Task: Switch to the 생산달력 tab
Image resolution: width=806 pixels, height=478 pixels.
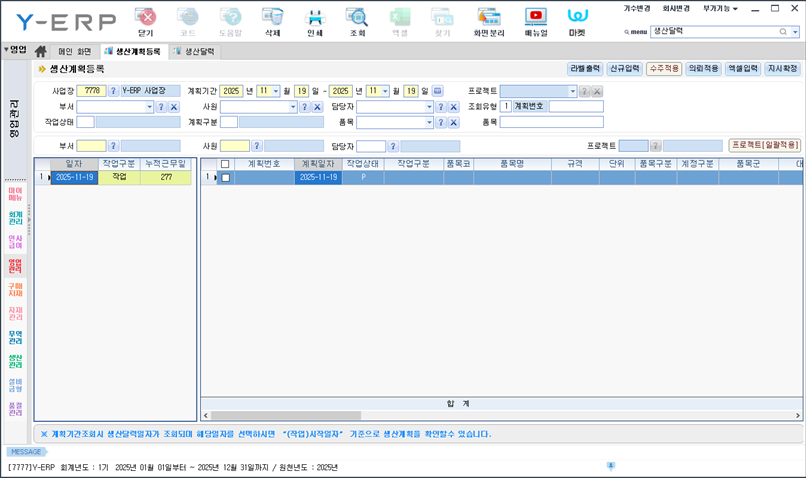Action: tap(199, 51)
